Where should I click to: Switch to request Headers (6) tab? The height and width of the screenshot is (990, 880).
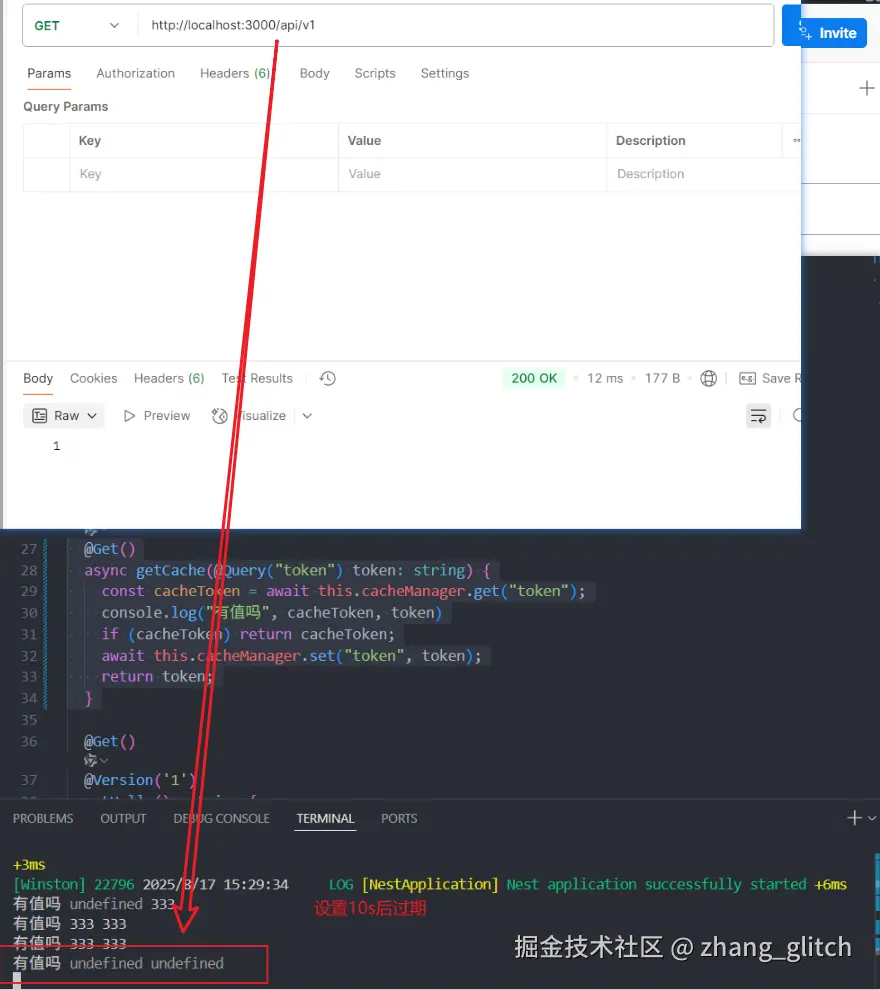pyautogui.click(x=235, y=73)
